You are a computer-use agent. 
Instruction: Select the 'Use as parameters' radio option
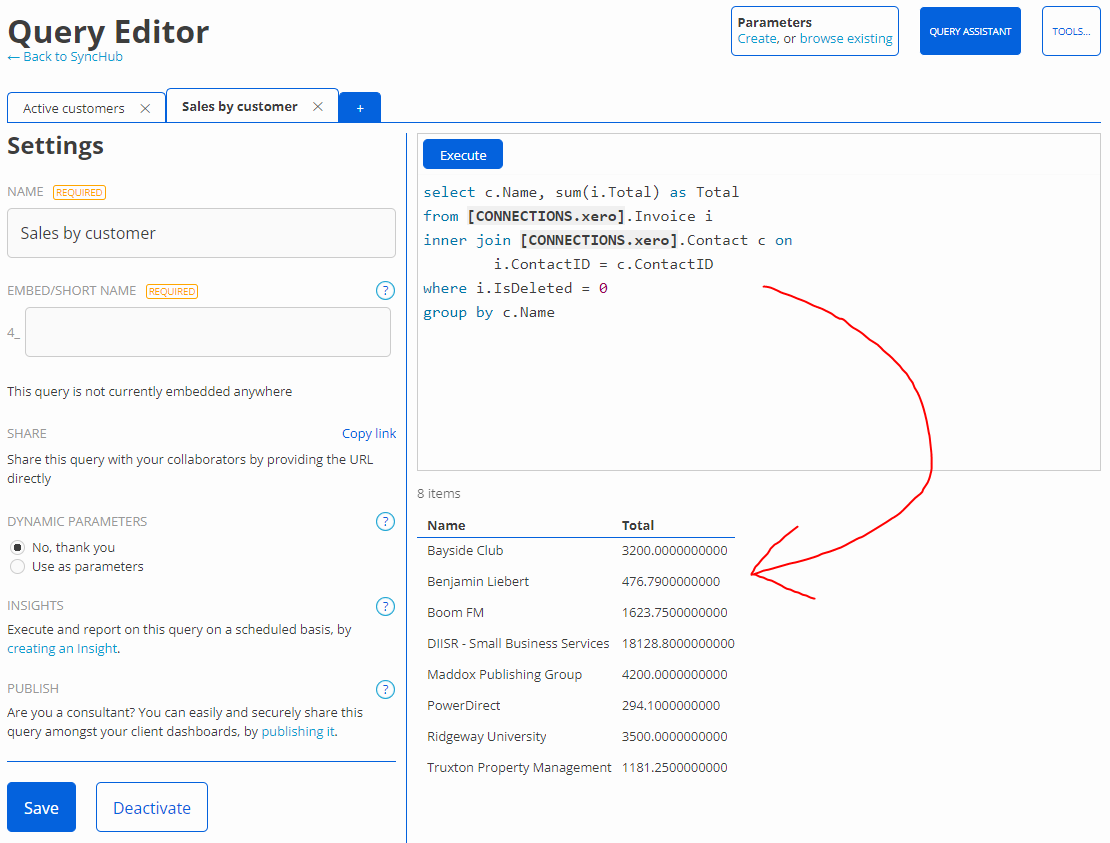[17, 567]
